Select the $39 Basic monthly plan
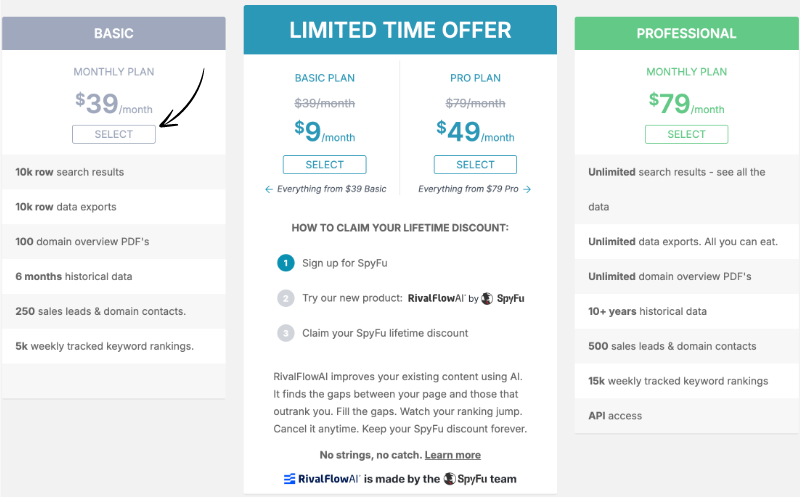Viewport: 800px width, 497px height. point(114,134)
